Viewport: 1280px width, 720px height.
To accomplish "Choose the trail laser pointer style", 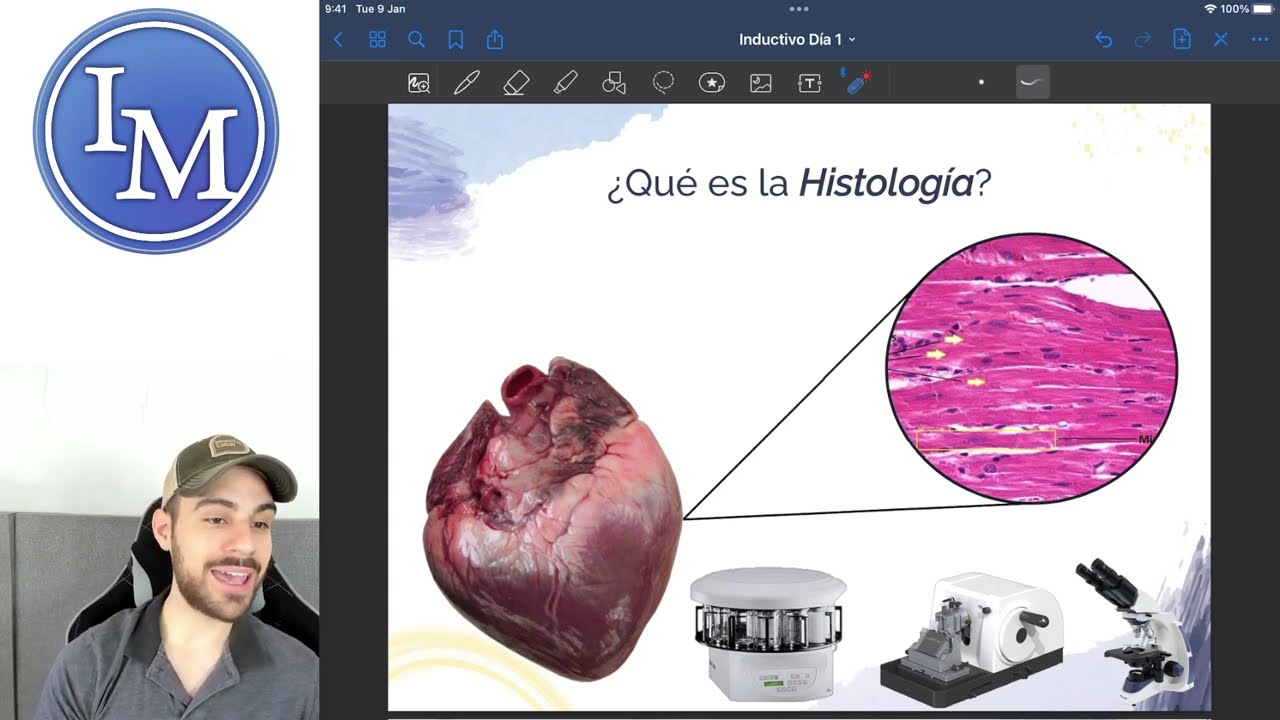I will pyautogui.click(x=1033, y=82).
